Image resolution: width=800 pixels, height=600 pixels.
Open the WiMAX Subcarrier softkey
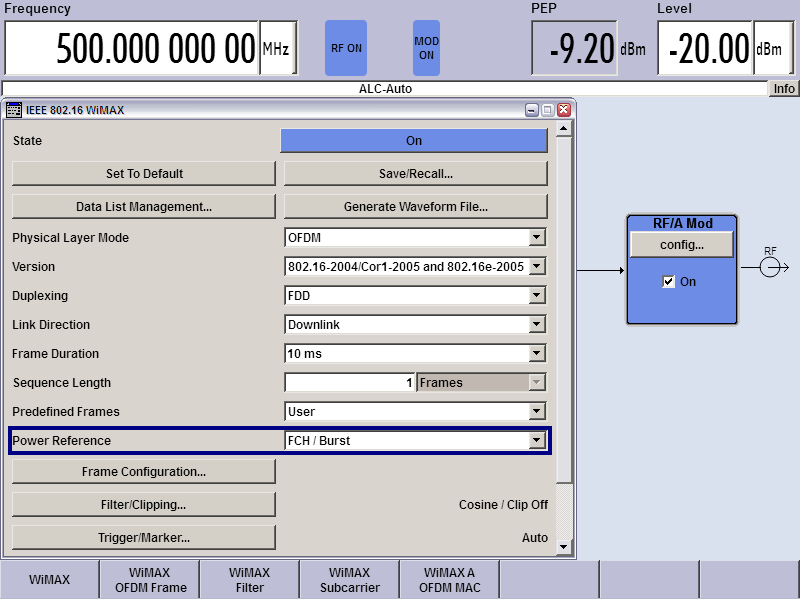coord(349,580)
